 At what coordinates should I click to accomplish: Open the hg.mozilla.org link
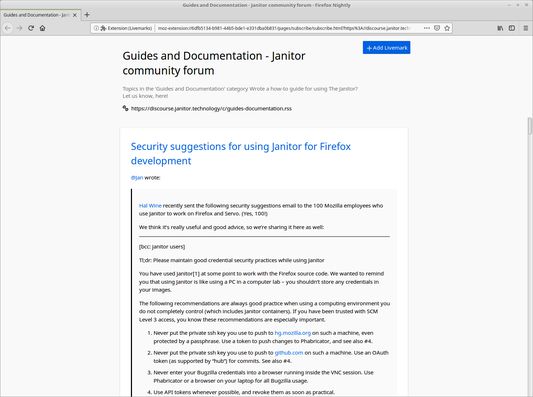[x=293, y=333]
